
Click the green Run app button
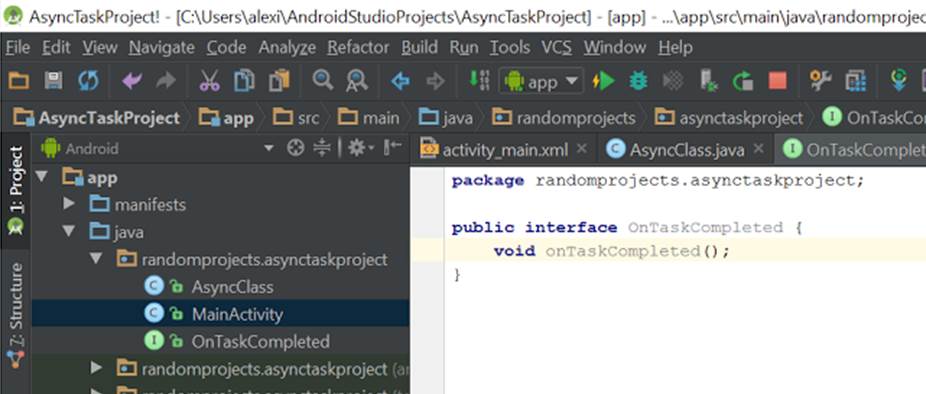coord(604,81)
